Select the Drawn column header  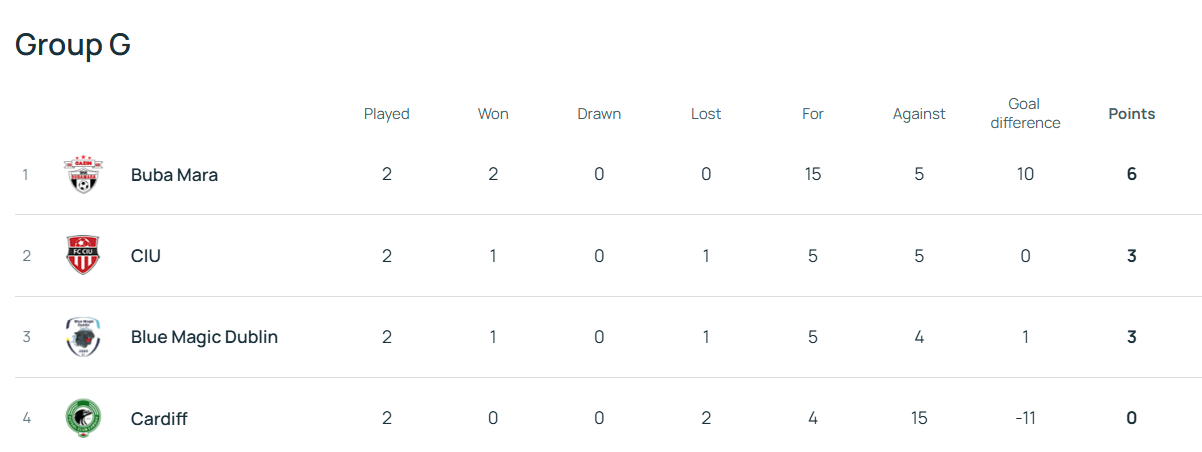coord(599,114)
